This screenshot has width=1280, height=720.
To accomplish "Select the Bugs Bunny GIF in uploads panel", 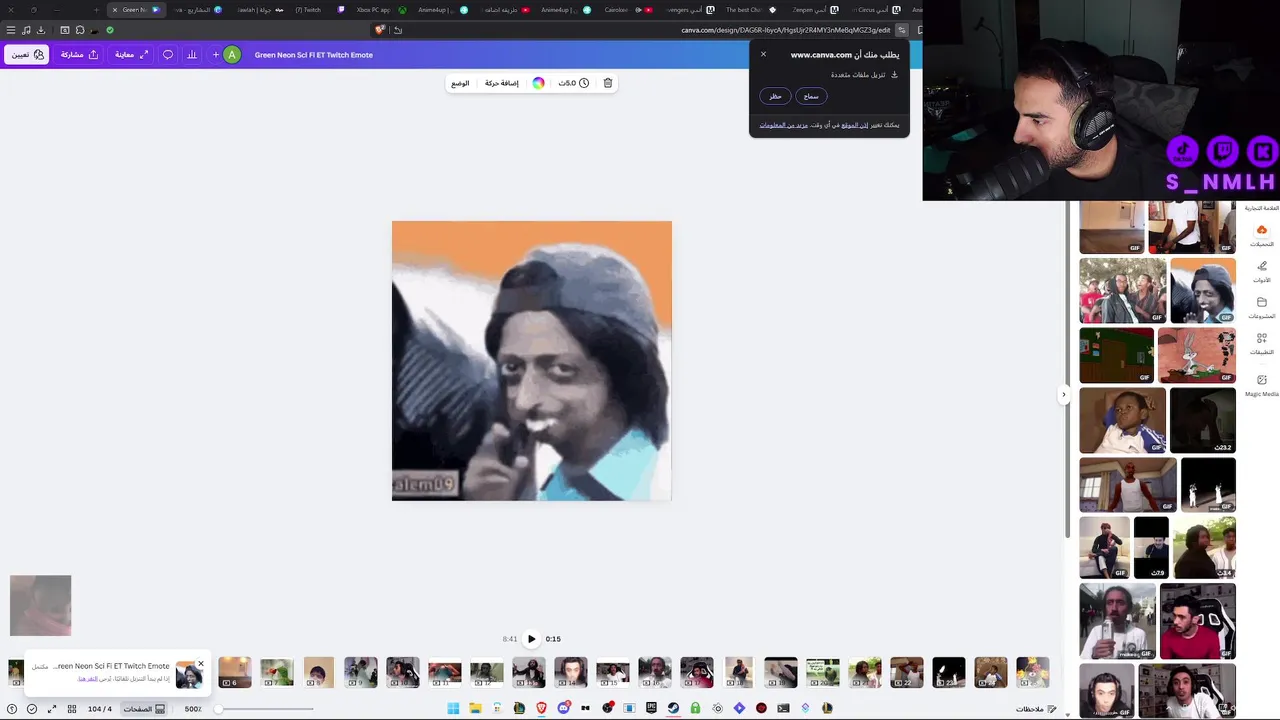I will (x=1197, y=355).
